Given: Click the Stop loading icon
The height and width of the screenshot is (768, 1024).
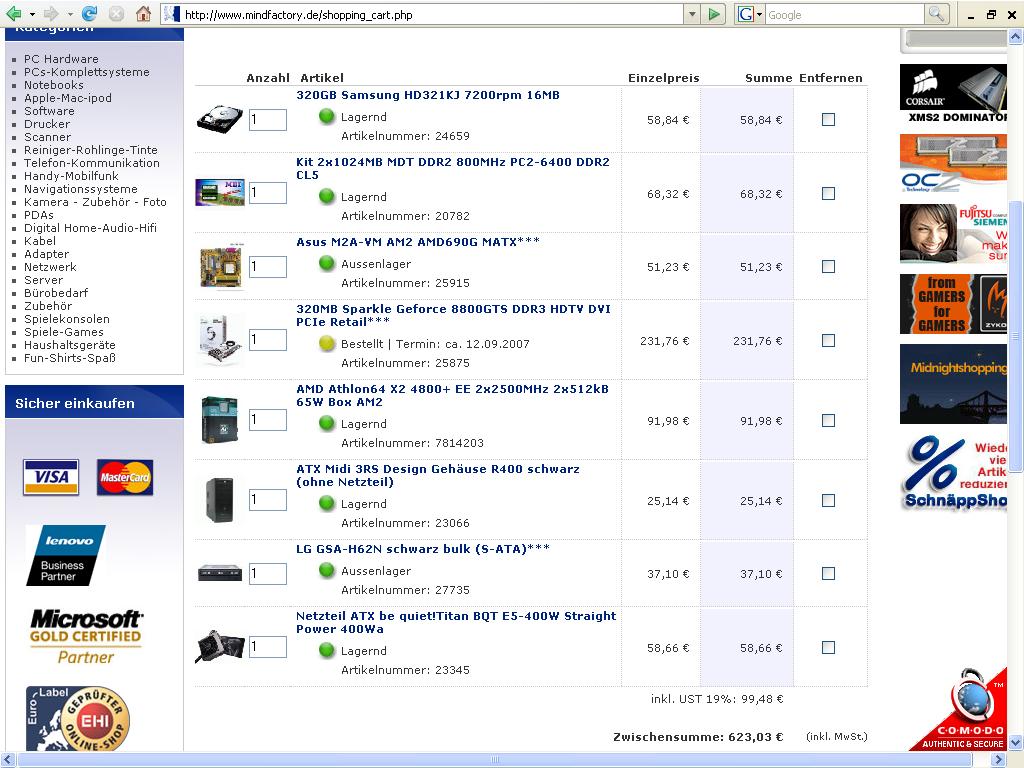Looking at the screenshot, I should 116,14.
